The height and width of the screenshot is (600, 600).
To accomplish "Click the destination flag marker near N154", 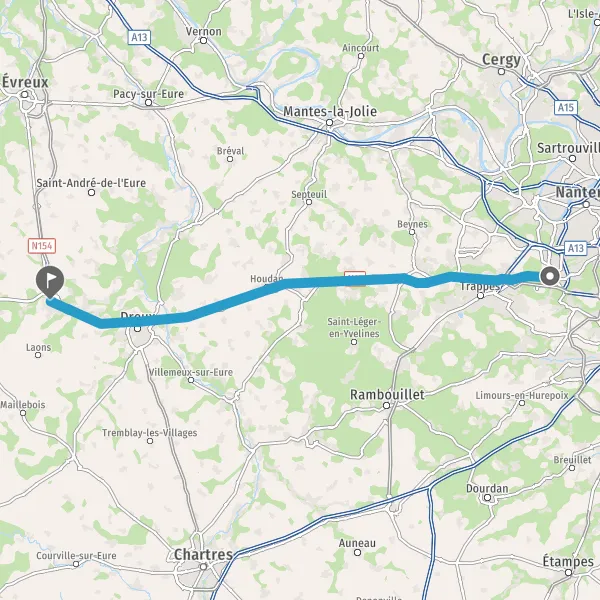I will [50, 281].
